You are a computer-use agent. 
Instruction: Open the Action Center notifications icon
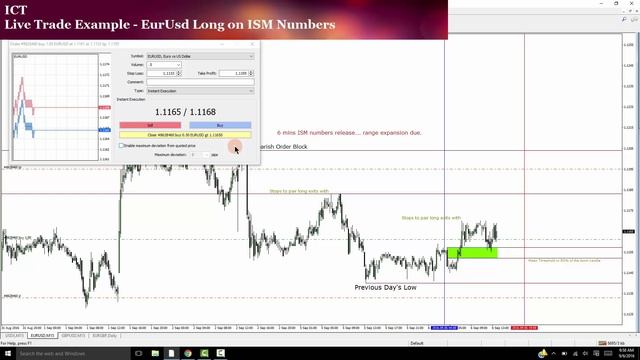(596, 353)
